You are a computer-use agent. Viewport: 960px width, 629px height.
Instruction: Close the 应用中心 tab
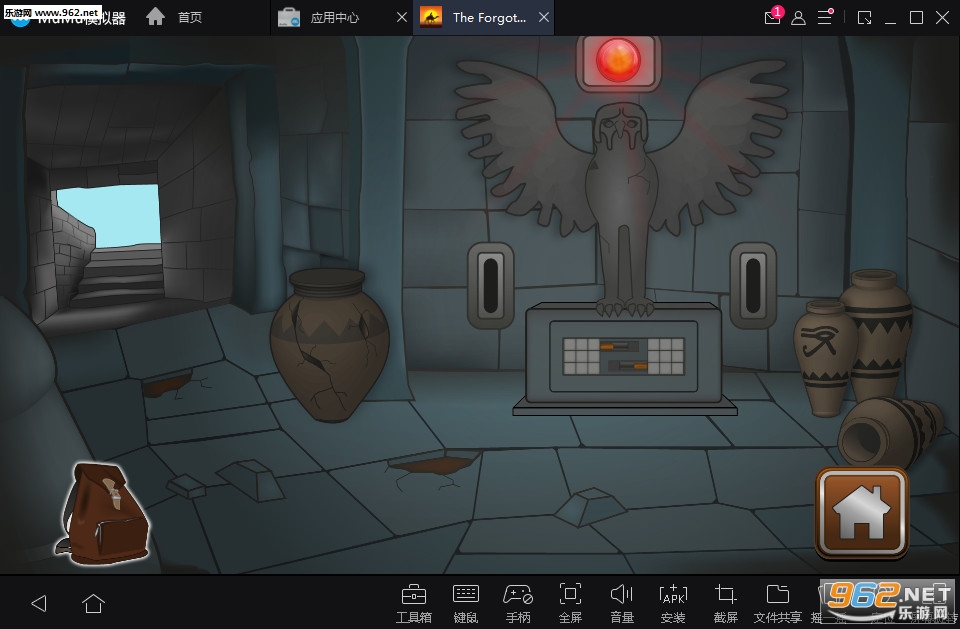(402, 17)
